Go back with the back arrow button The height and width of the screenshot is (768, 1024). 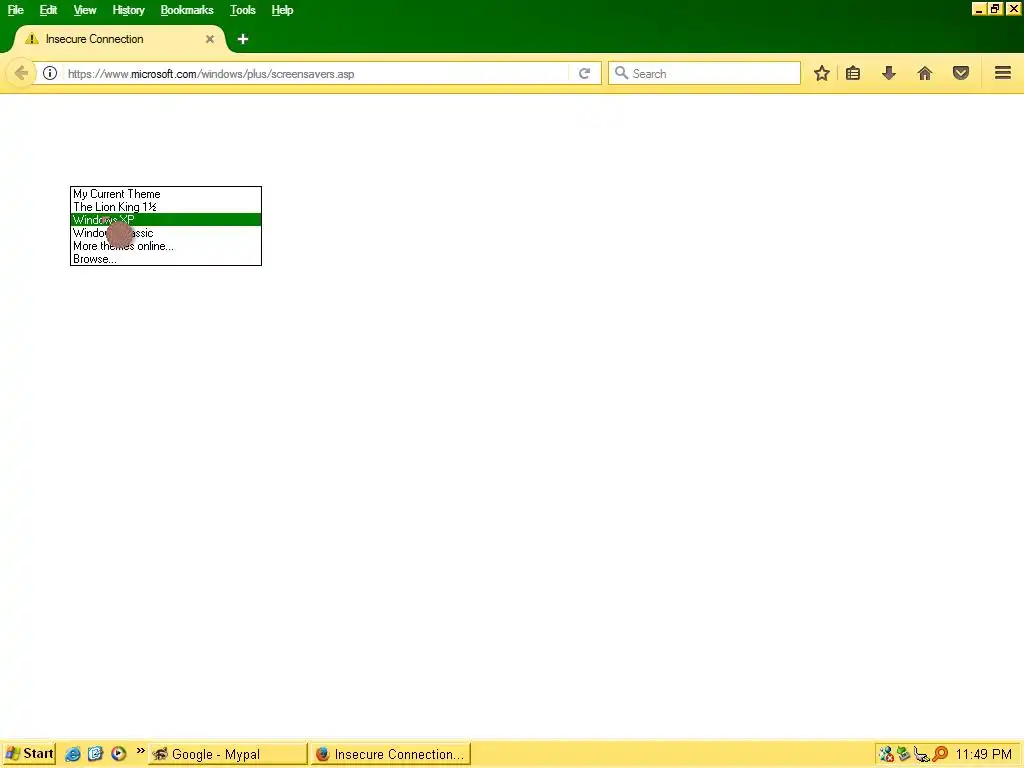[20, 73]
